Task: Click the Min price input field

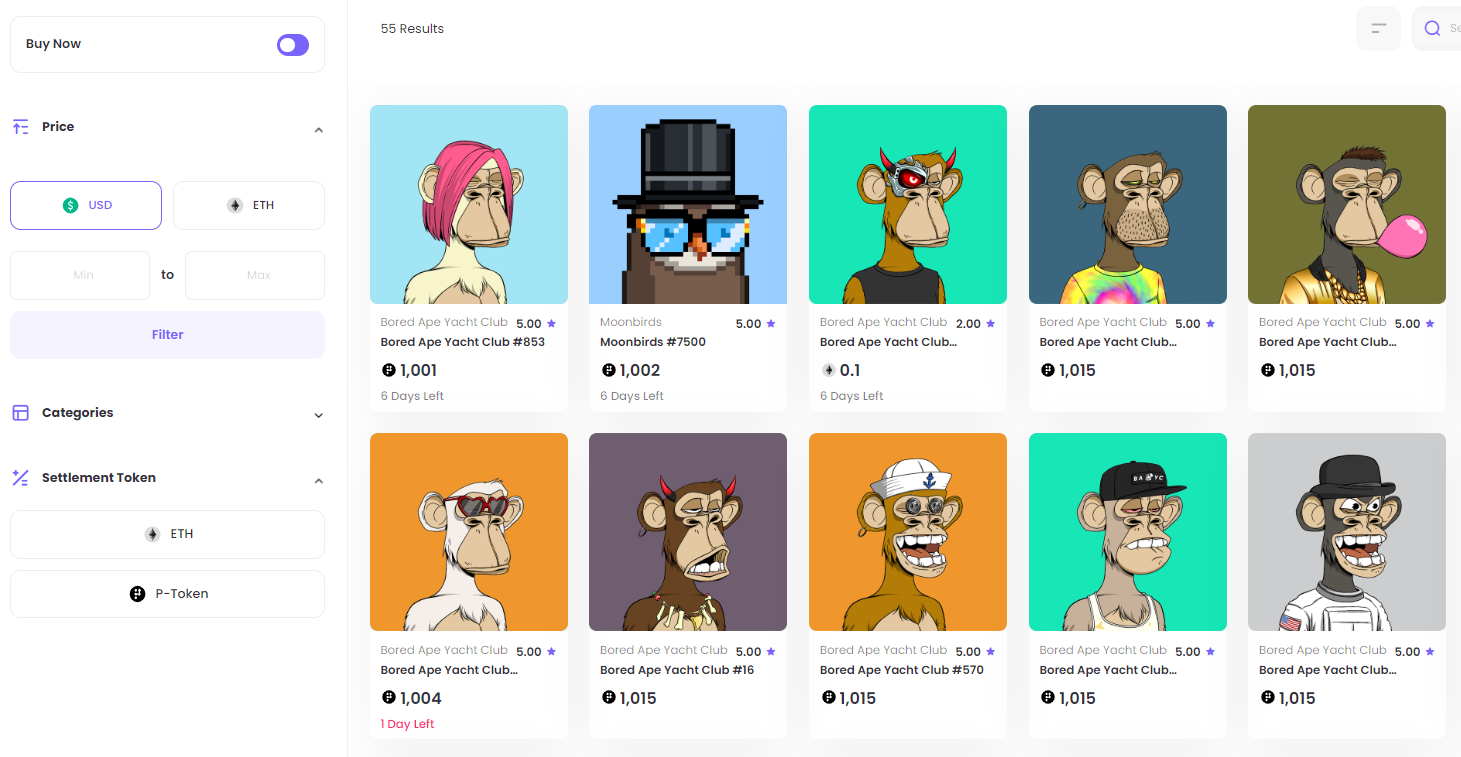Action: coord(80,275)
